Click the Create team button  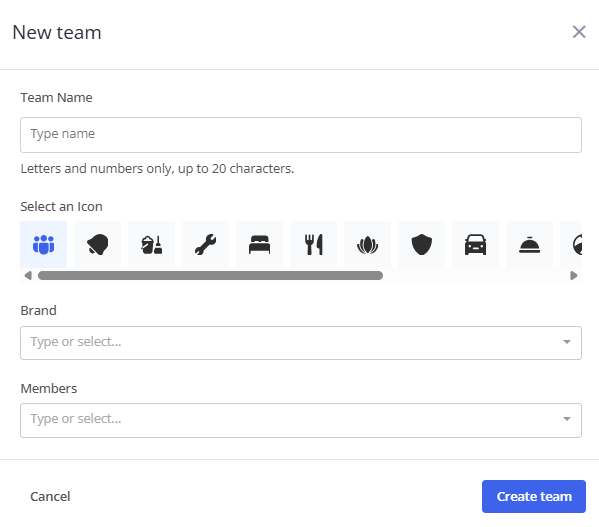(x=534, y=496)
